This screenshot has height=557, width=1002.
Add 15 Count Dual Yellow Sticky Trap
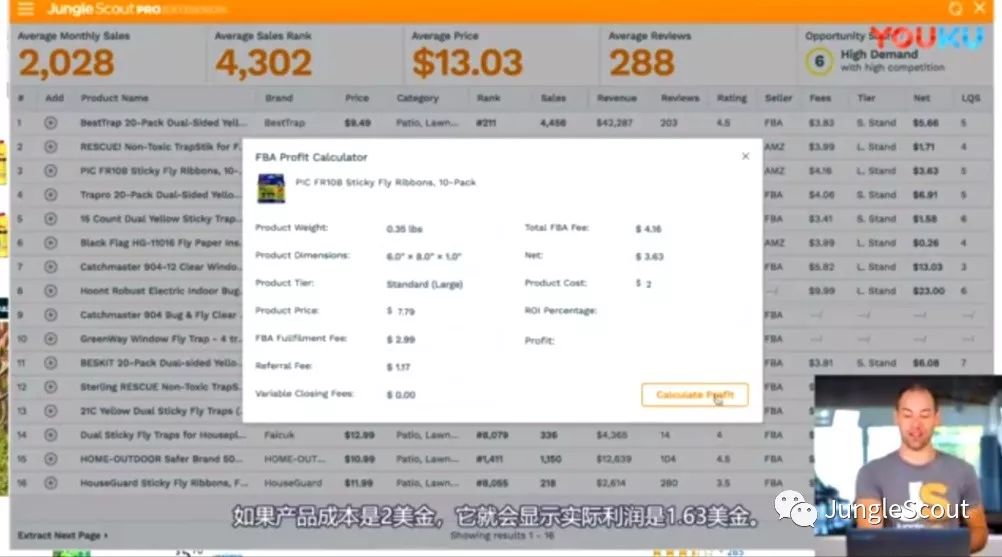point(50,218)
